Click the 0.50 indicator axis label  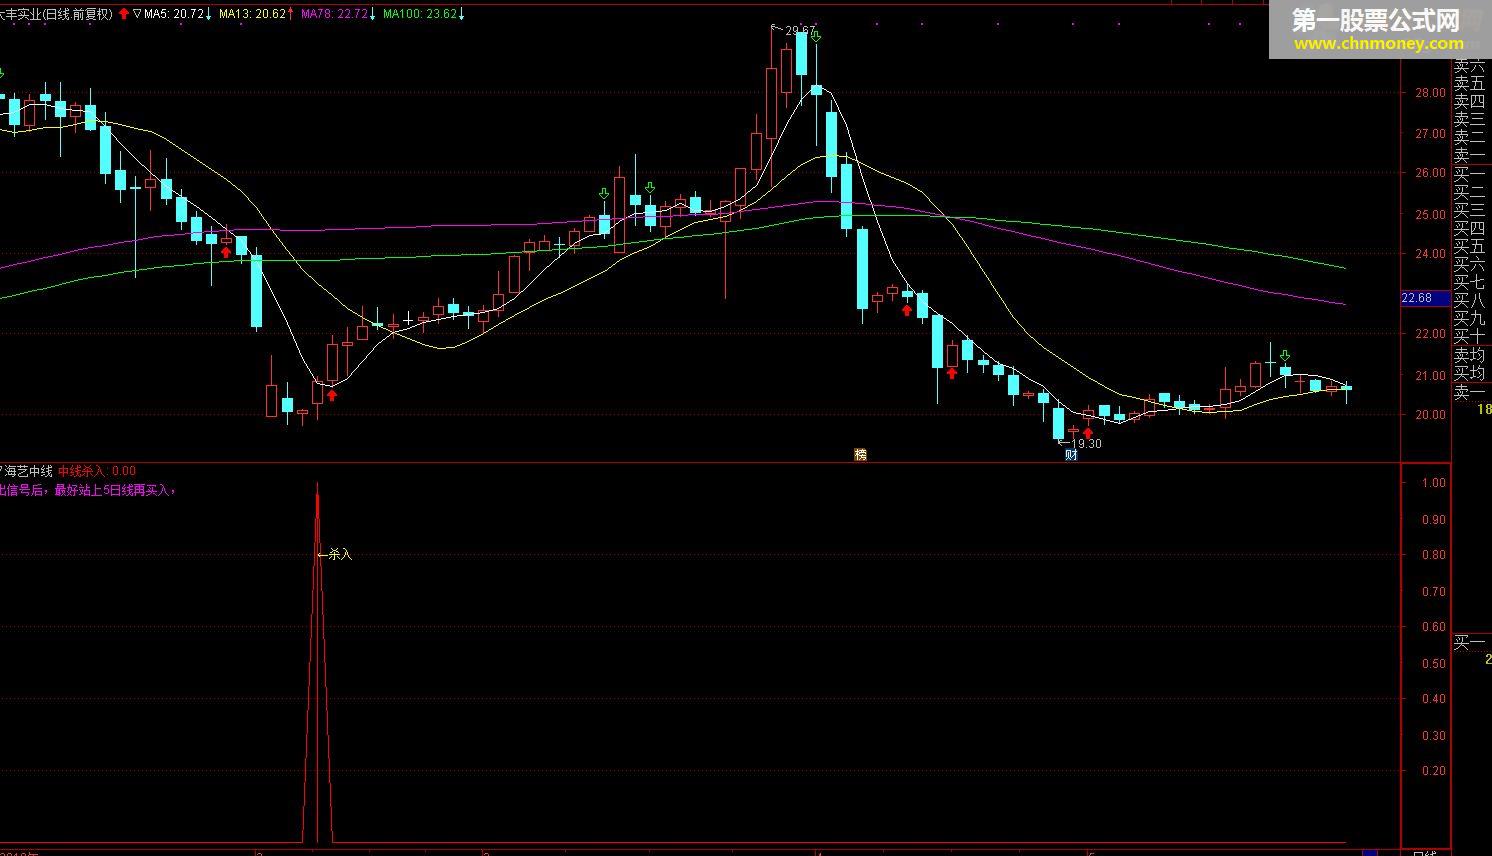[1434, 664]
